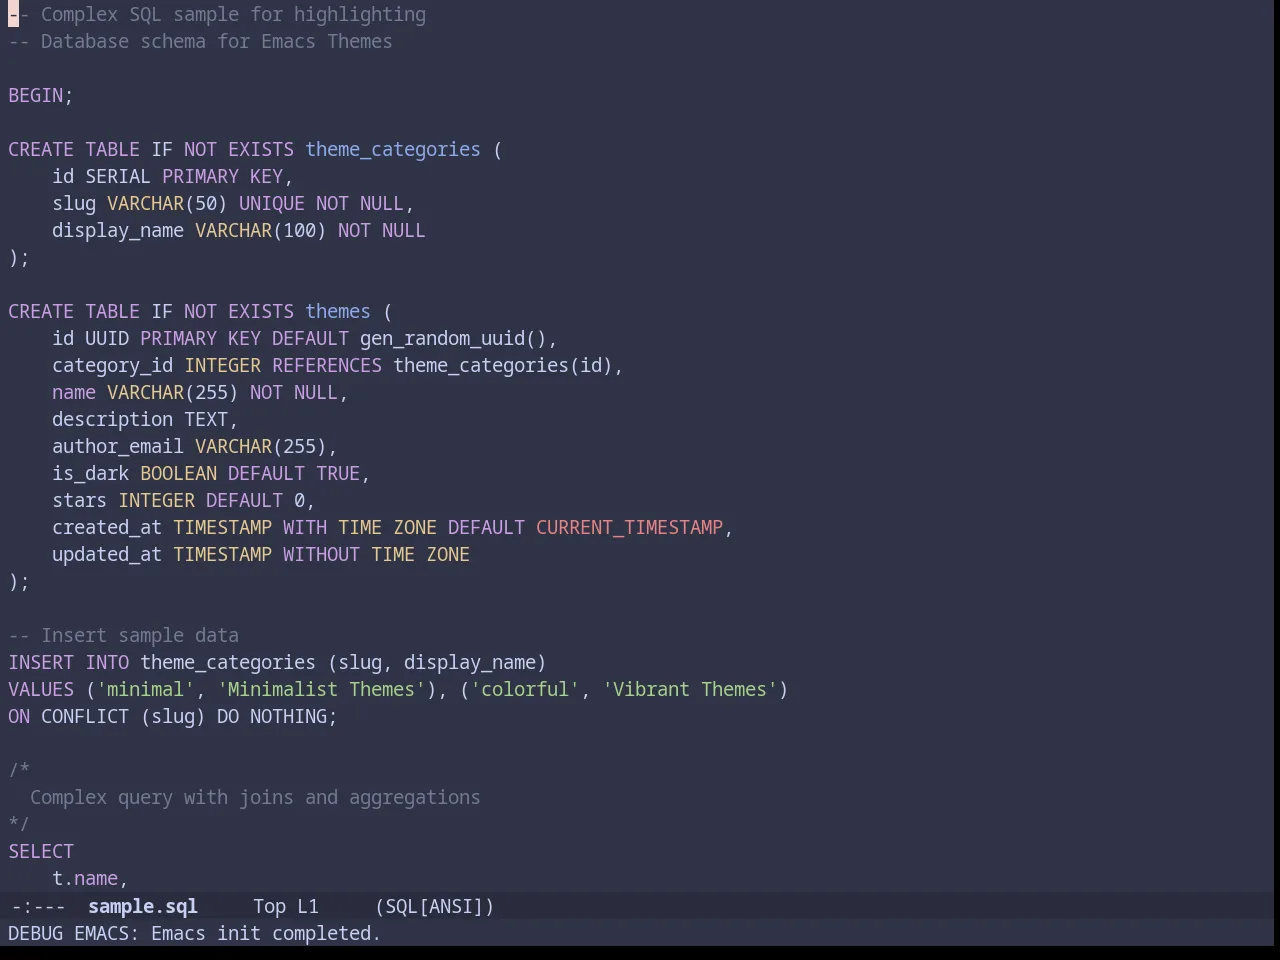
Task: Click CURRENT_TIMESTAMP on created_at line
Action: tap(630, 527)
